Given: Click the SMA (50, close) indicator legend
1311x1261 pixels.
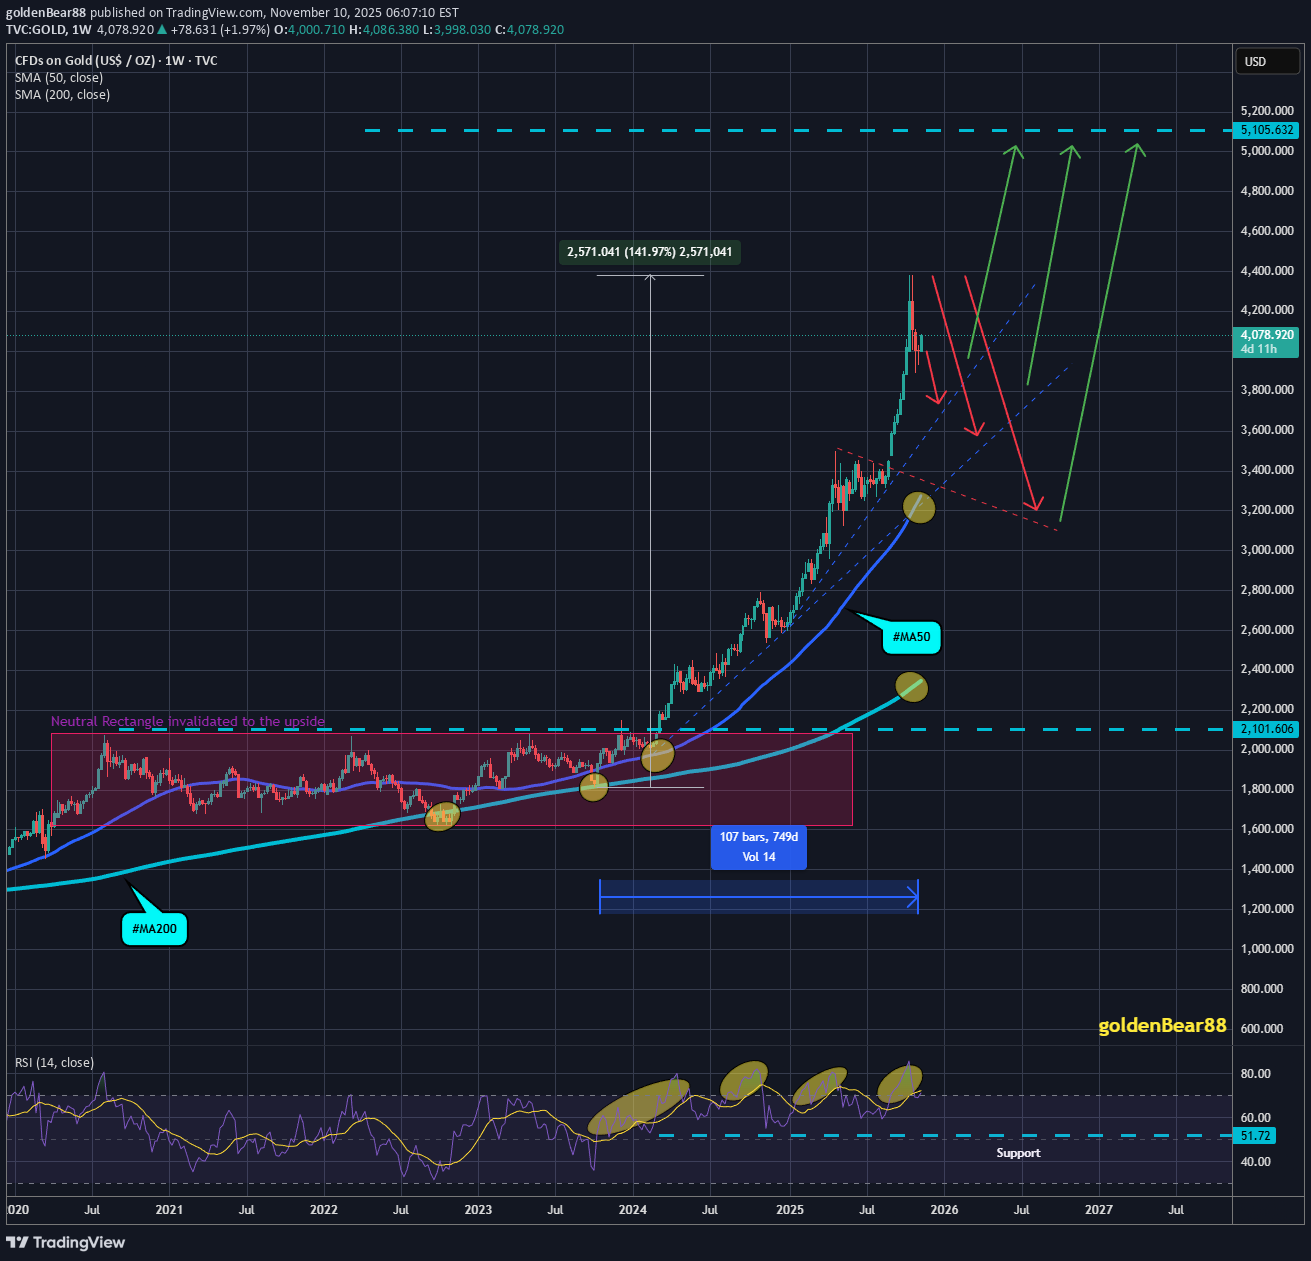Looking at the screenshot, I should (x=58, y=78).
